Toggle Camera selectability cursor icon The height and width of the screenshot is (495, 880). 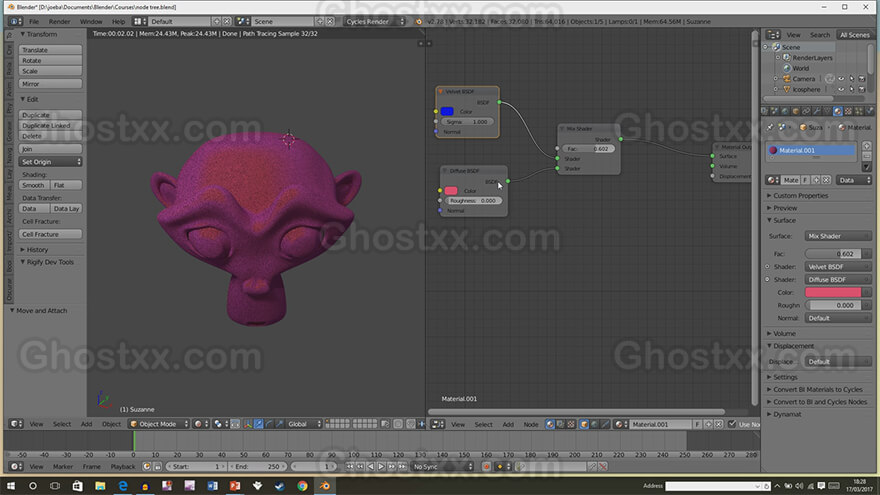point(851,79)
